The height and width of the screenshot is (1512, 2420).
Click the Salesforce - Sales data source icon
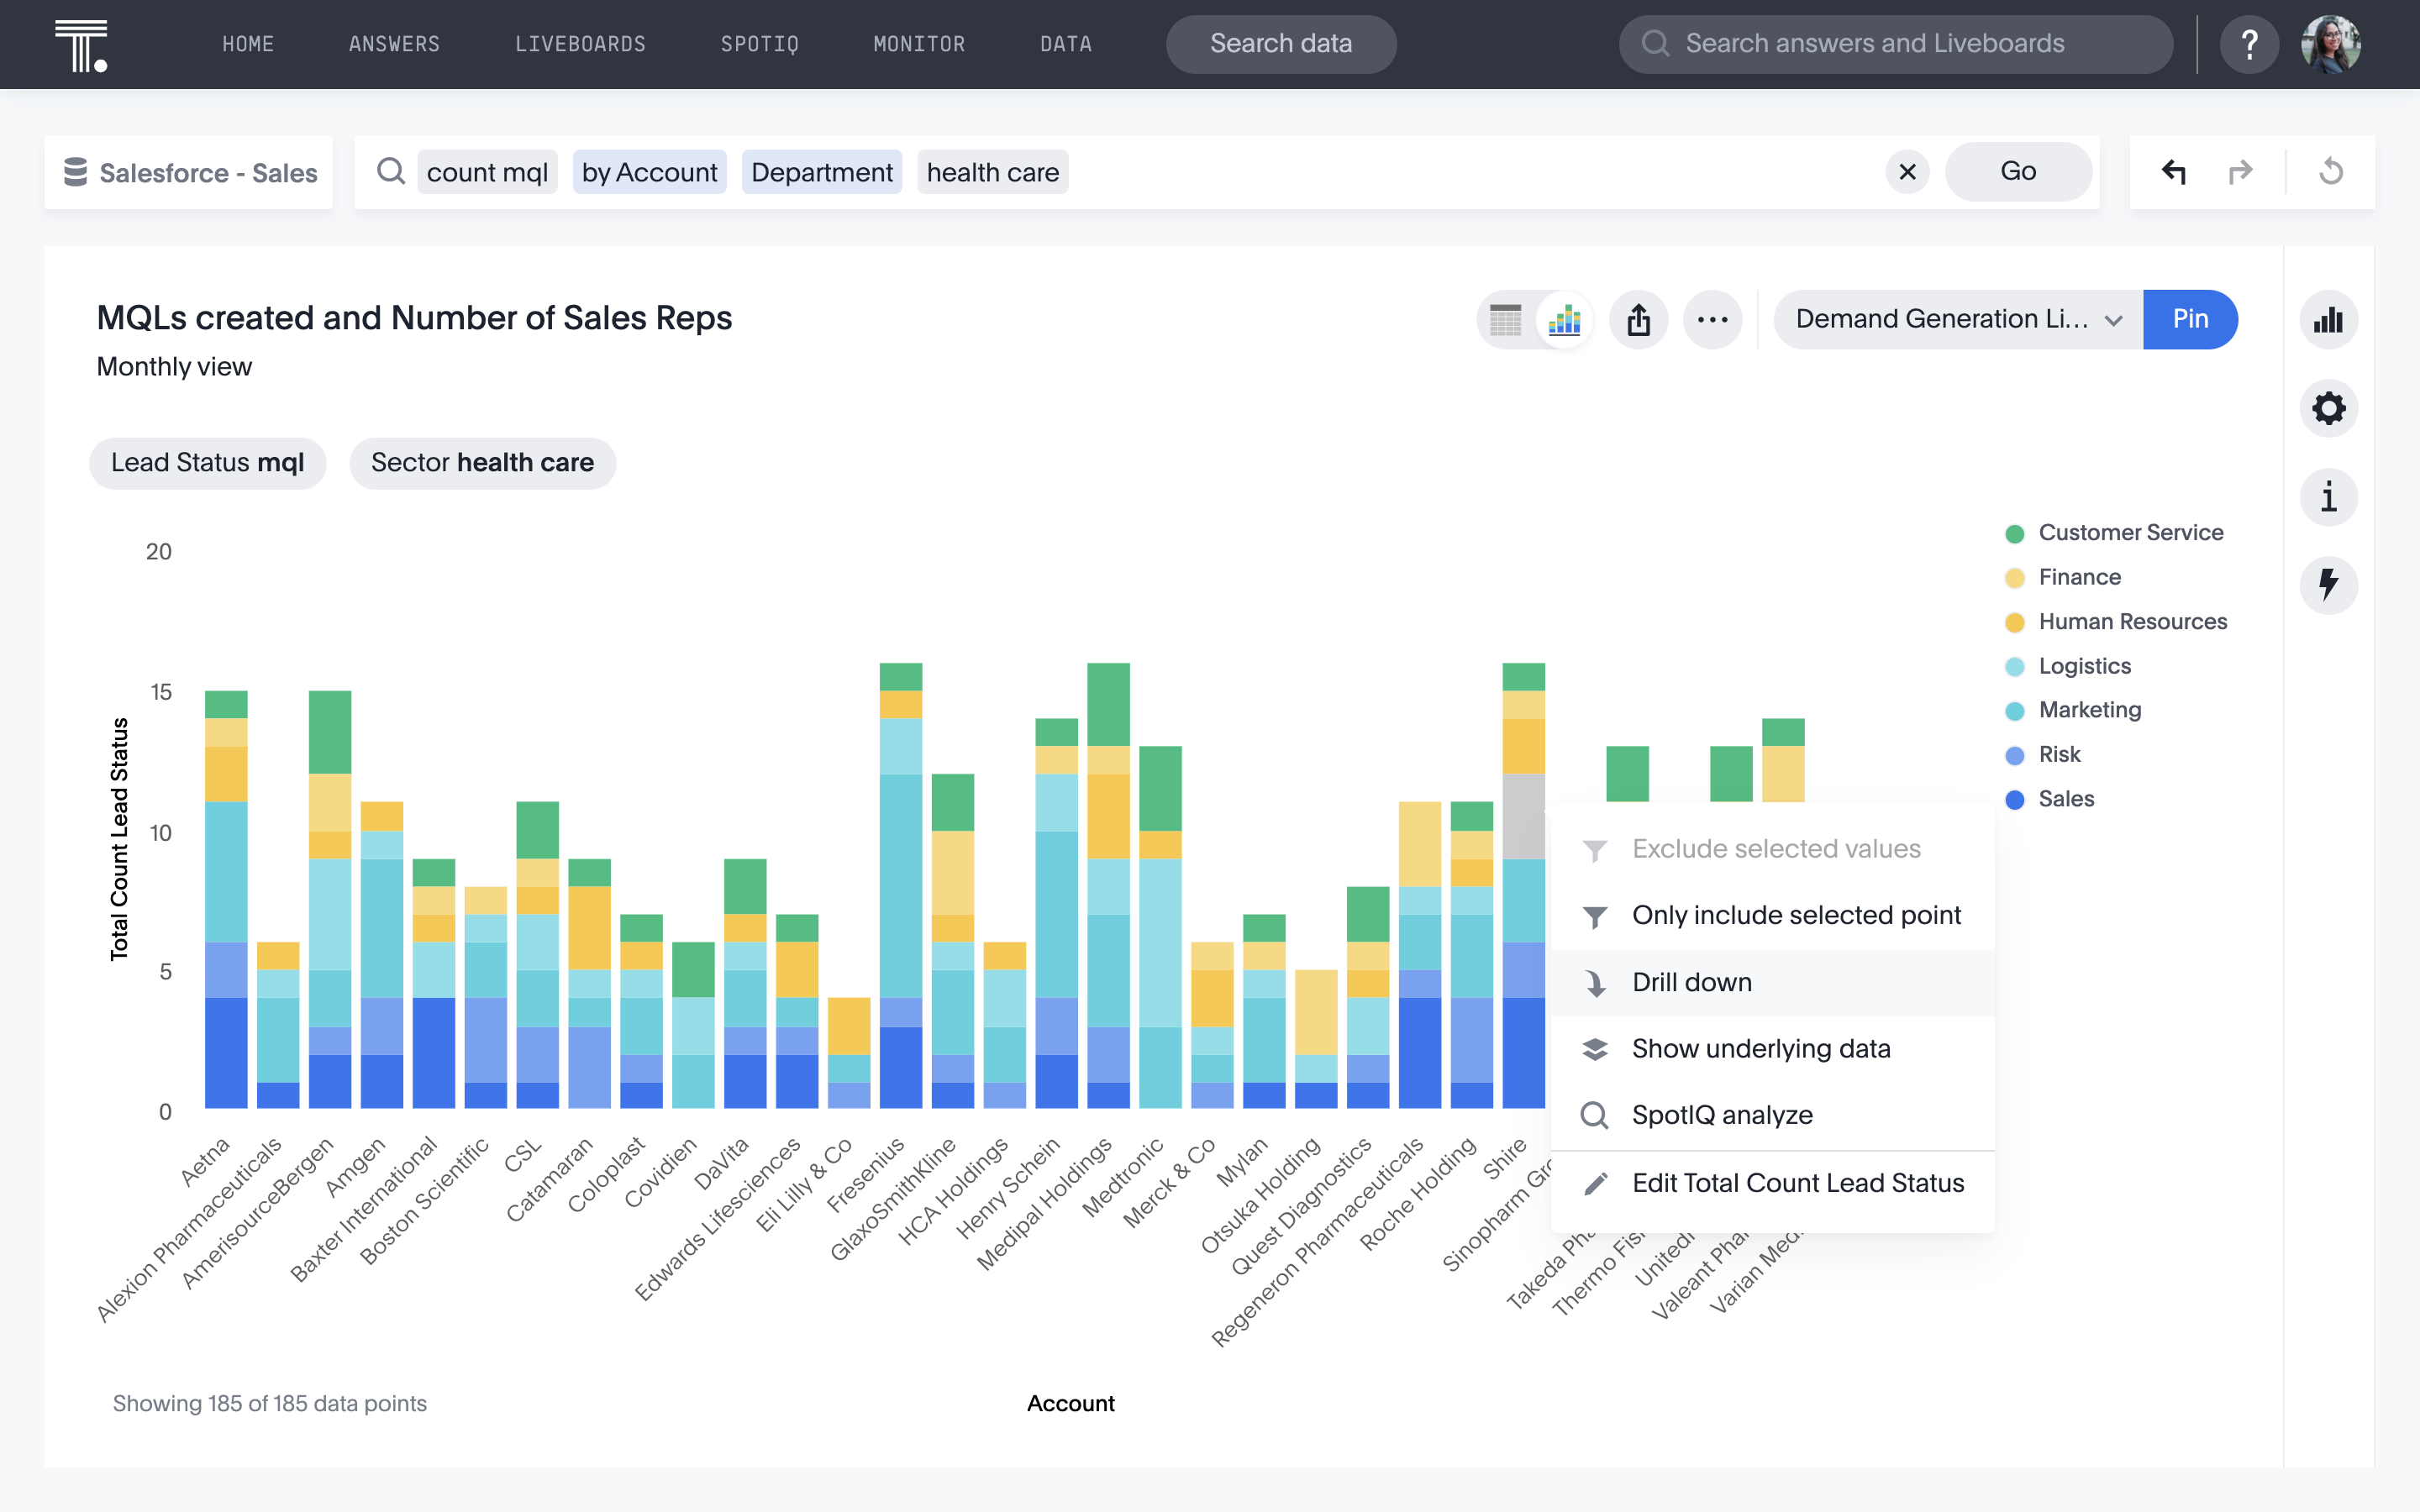tap(76, 172)
